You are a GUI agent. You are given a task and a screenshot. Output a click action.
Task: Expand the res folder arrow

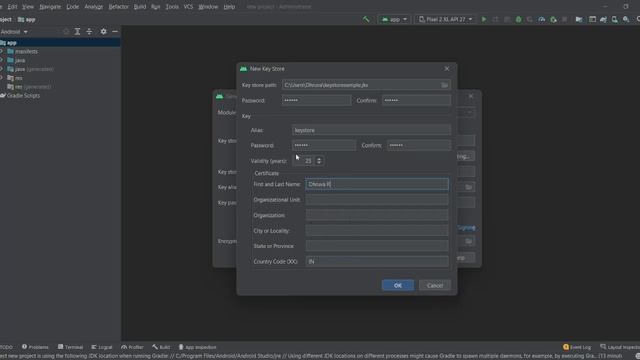click(x=2, y=78)
